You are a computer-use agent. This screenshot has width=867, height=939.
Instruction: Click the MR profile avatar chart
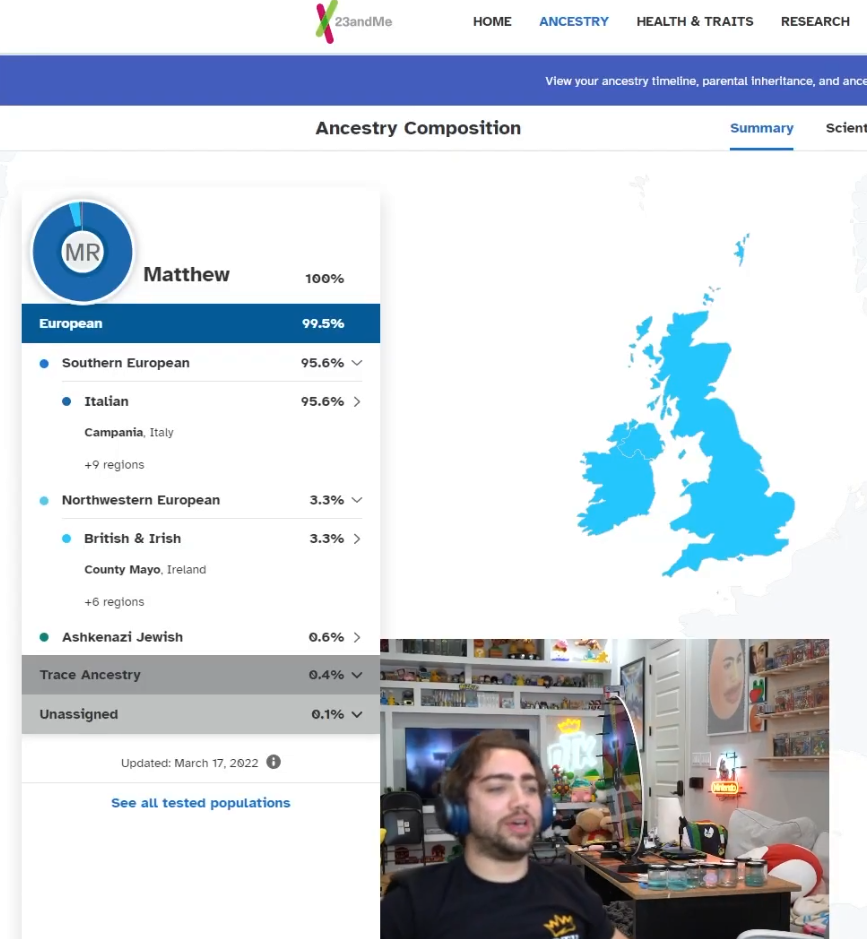[83, 252]
